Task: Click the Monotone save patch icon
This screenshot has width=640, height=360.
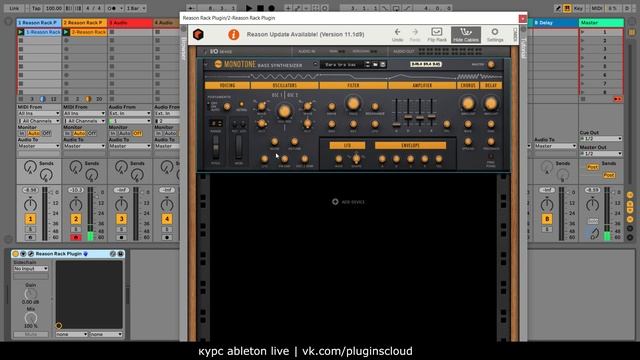Action: (x=383, y=64)
